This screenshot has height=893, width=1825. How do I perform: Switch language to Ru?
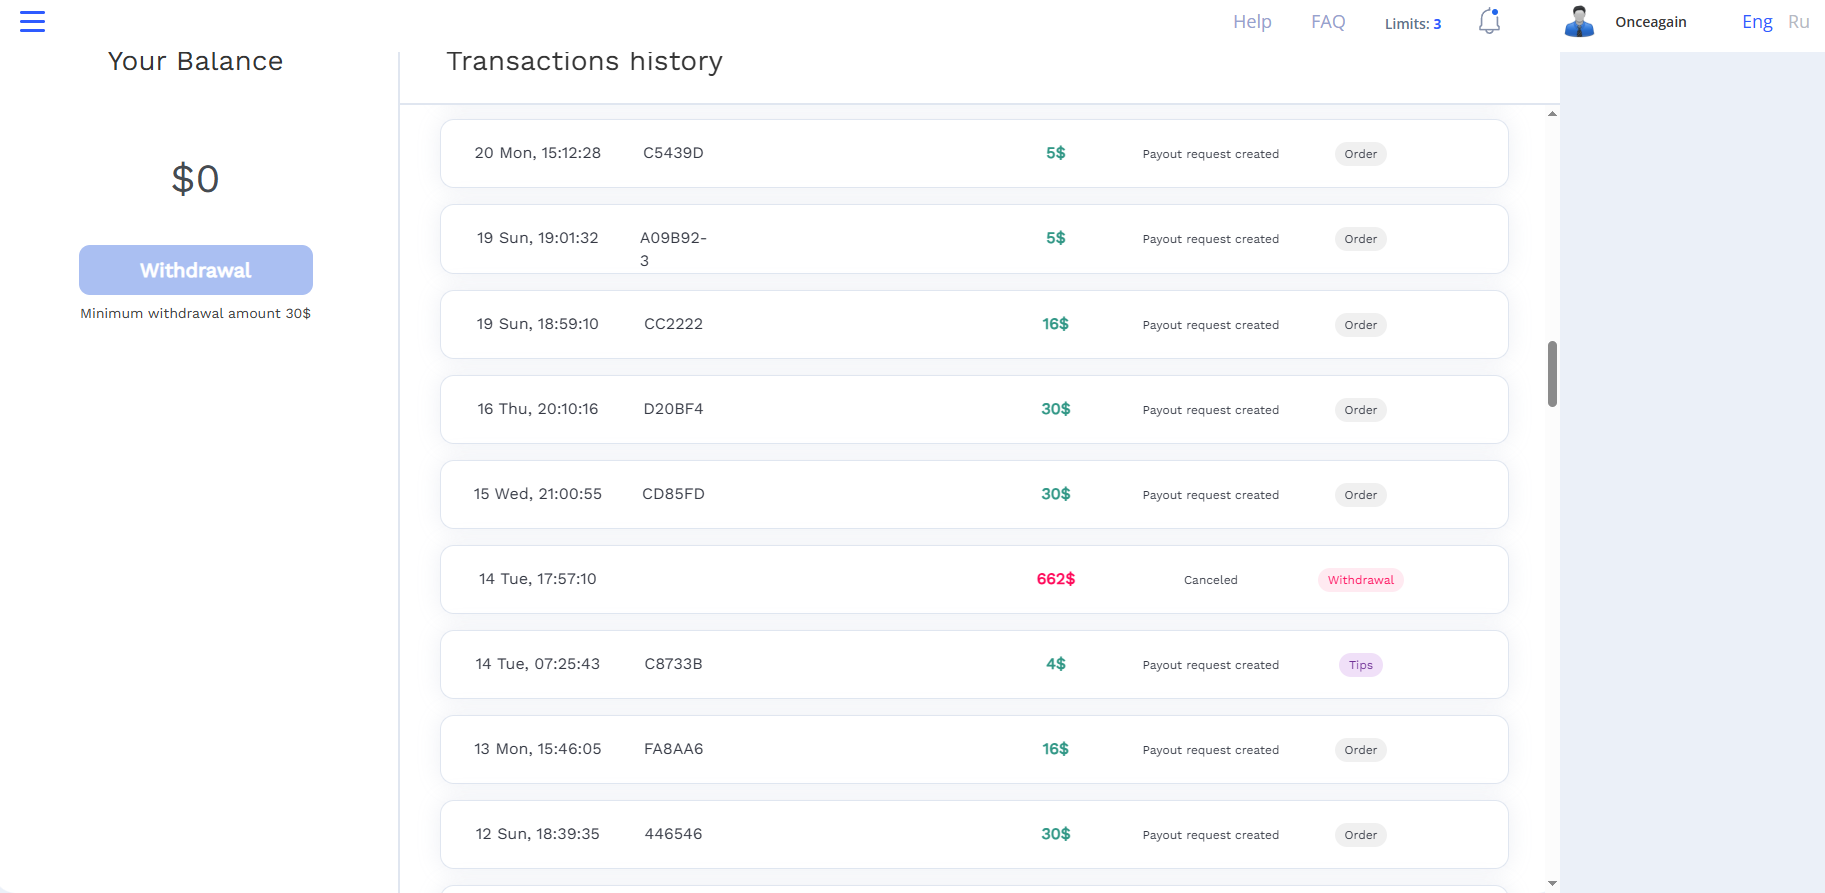pos(1798,21)
